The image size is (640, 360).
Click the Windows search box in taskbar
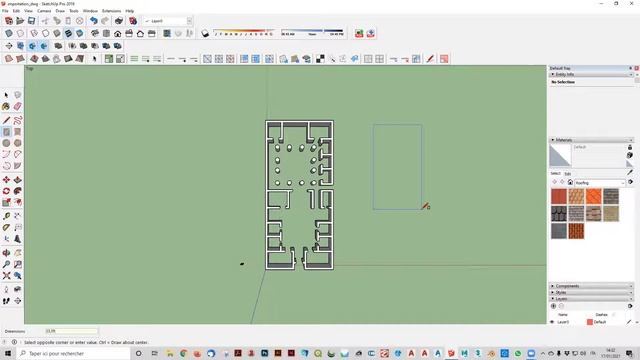point(73,353)
